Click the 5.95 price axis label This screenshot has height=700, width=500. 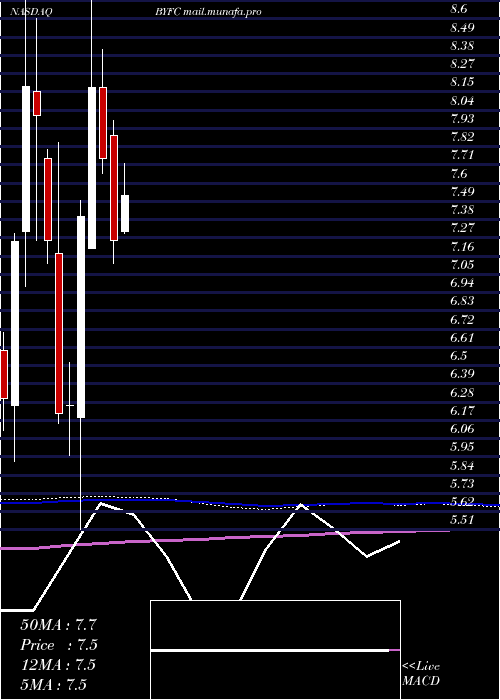click(462, 446)
